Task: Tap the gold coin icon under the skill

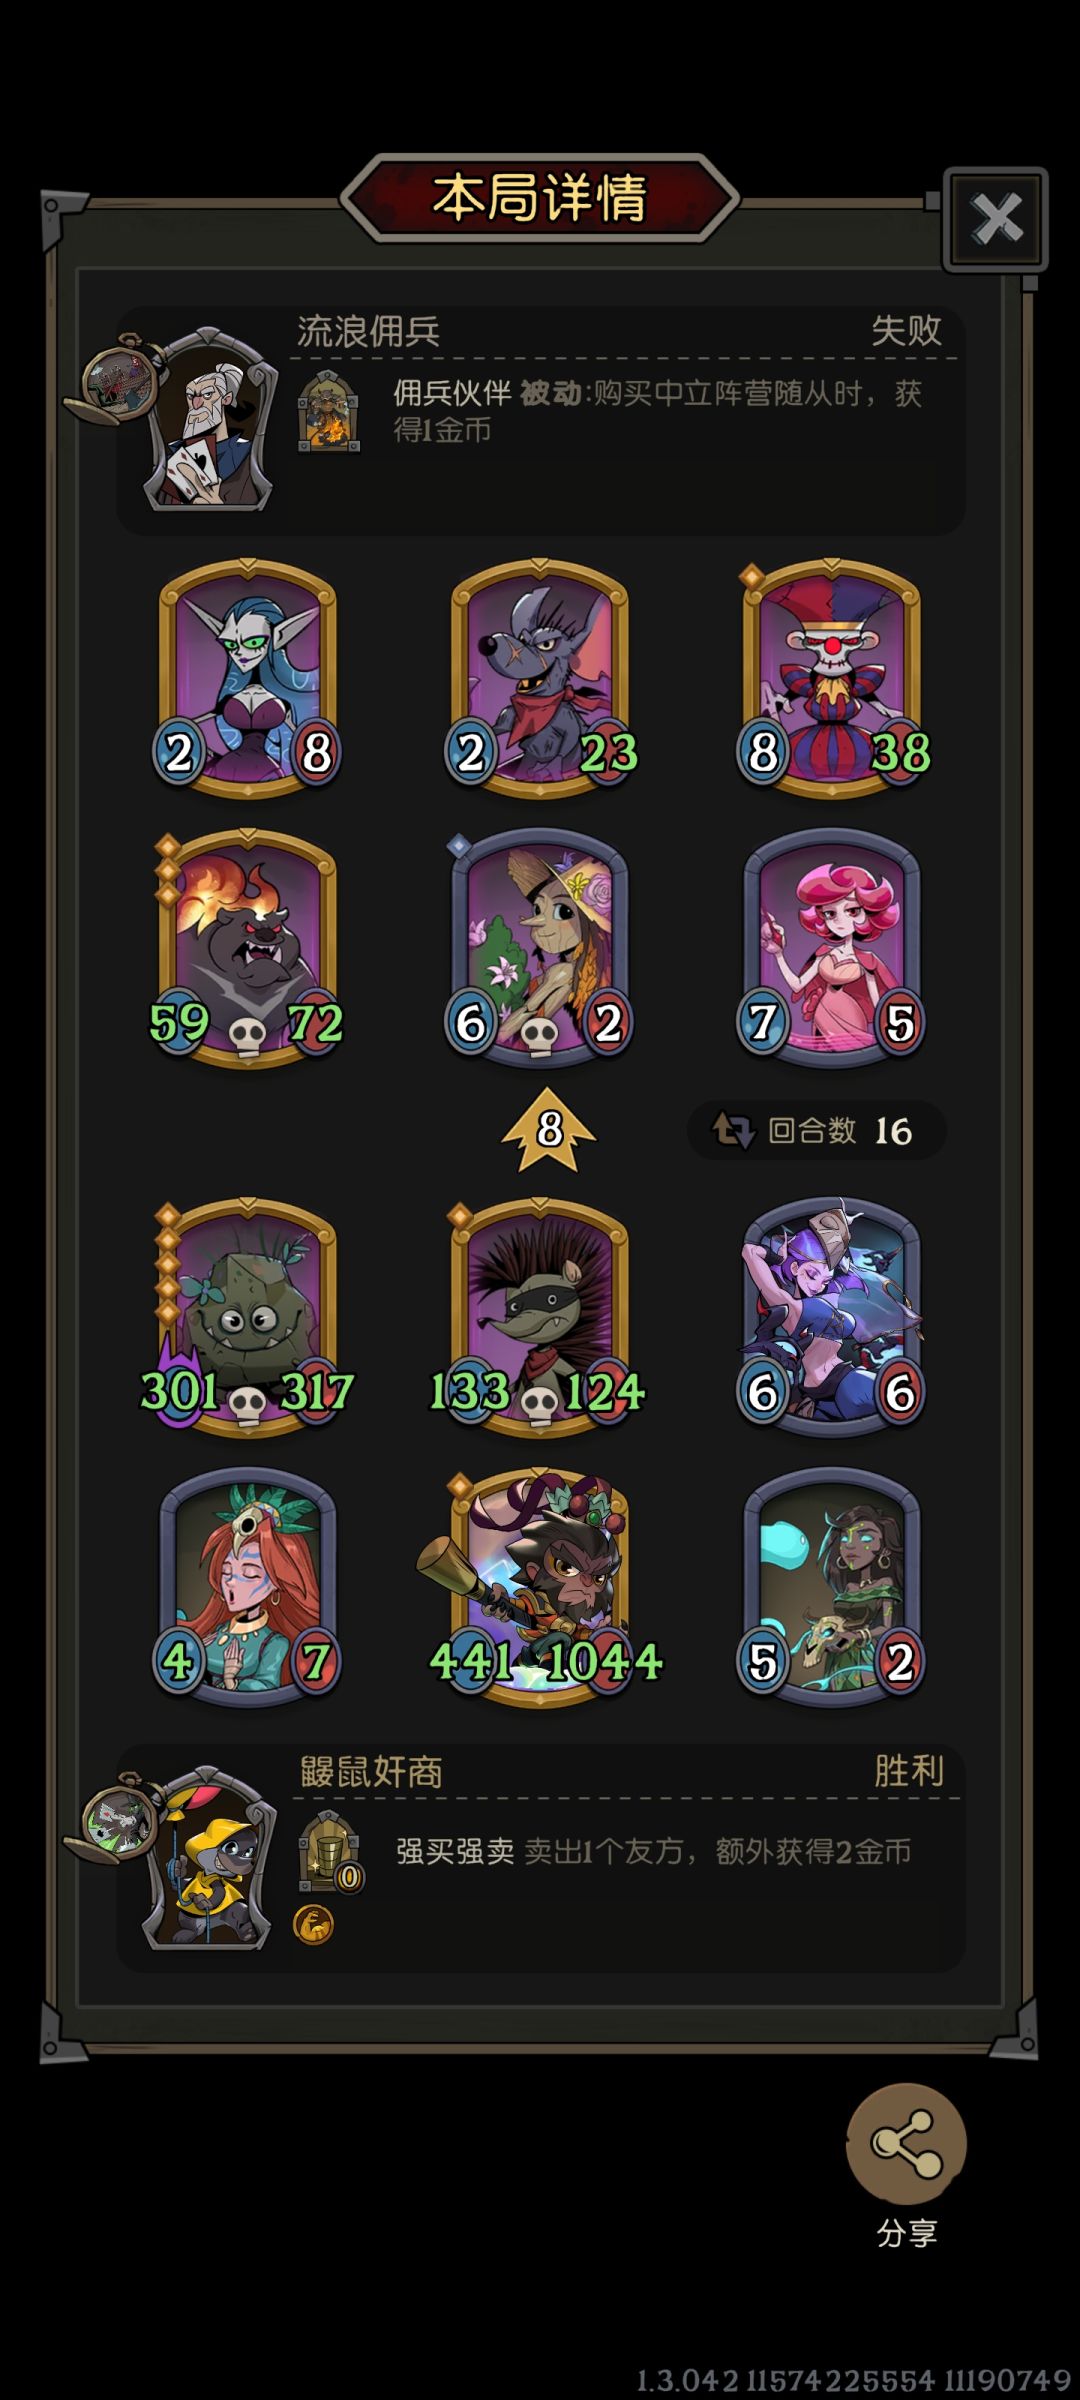Action: point(313,1925)
